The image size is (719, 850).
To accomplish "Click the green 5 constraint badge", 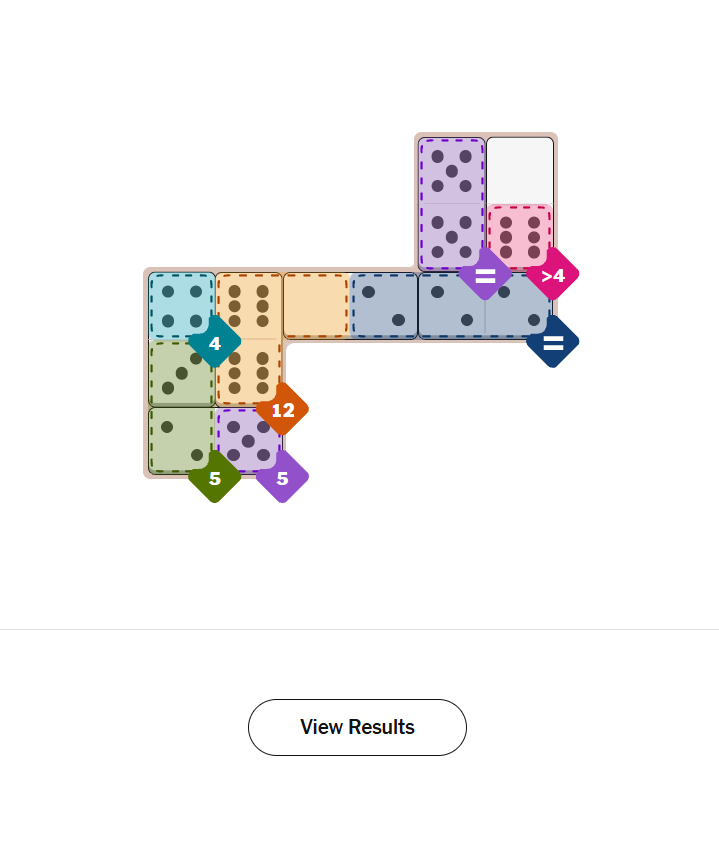I will [x=215, y=478].
